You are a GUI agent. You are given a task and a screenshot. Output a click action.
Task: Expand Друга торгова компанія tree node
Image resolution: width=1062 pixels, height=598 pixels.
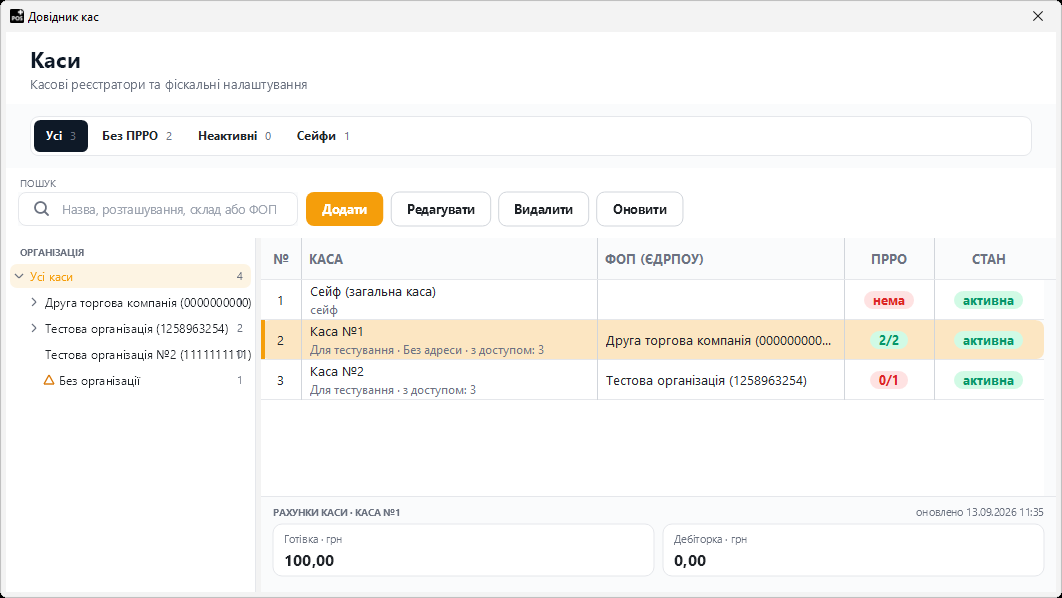[34, 303]
